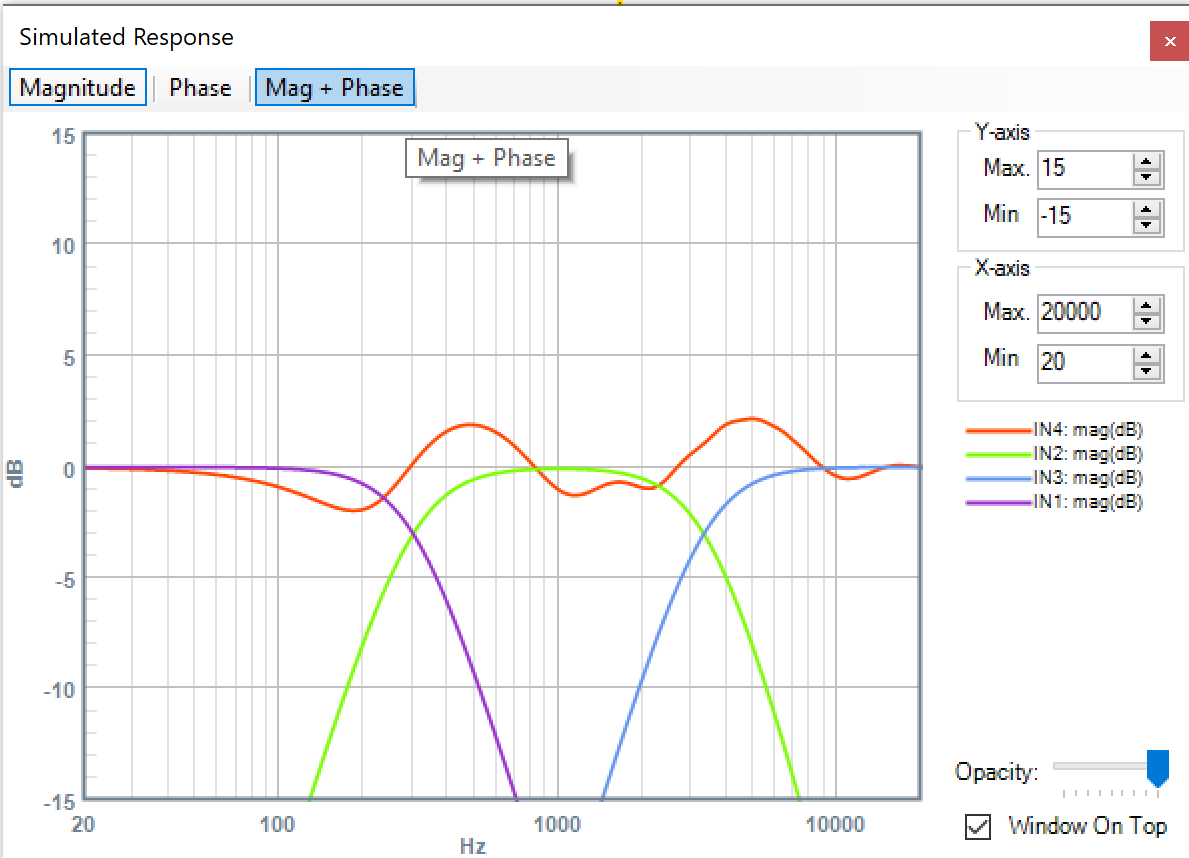Click the Simulated Response window title

pos(127,37)
